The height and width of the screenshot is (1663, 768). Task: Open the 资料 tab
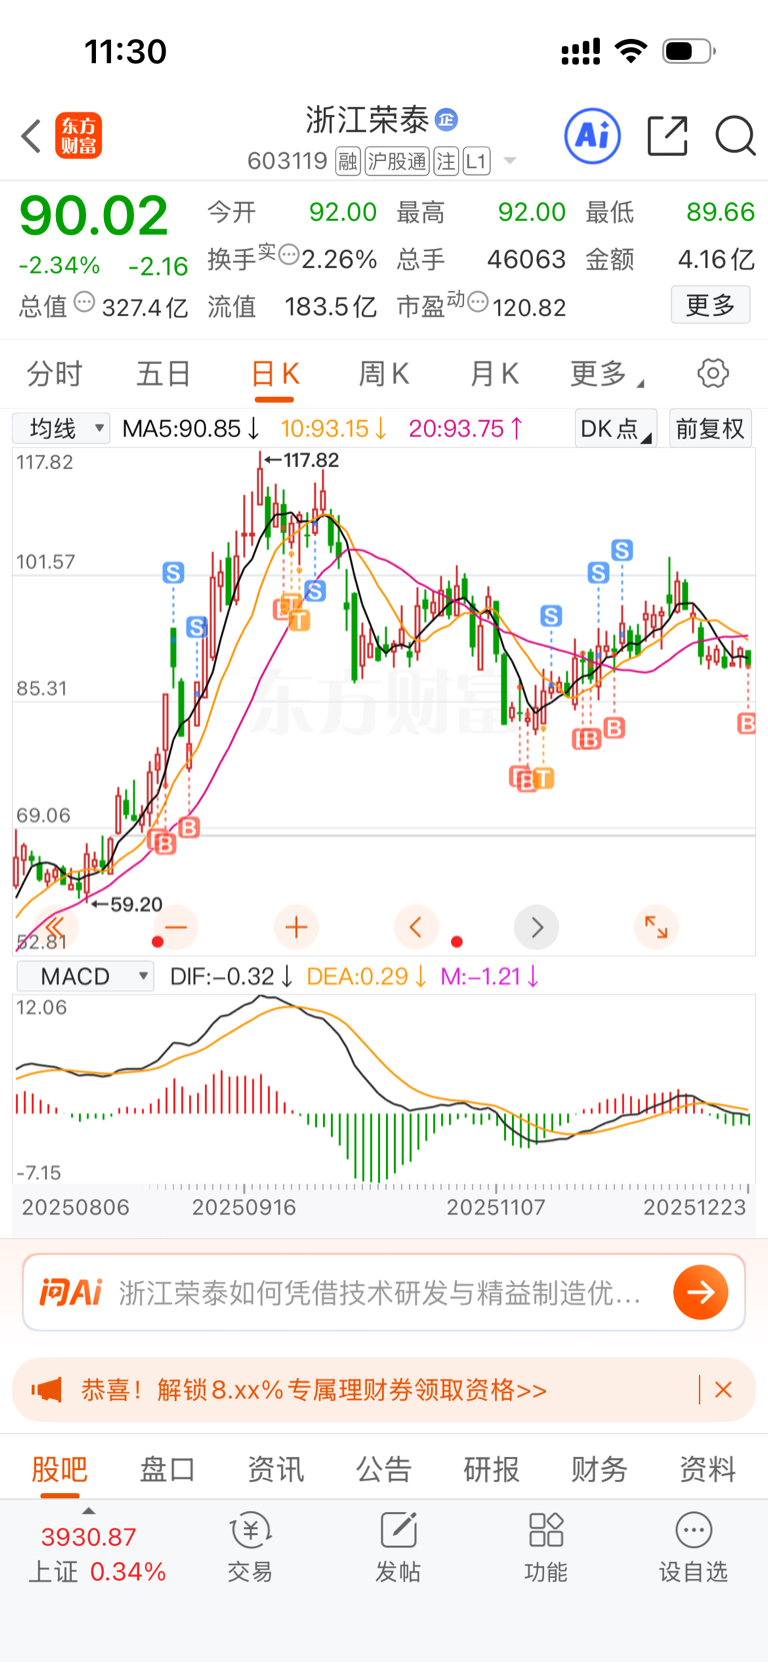point(707,1469)
